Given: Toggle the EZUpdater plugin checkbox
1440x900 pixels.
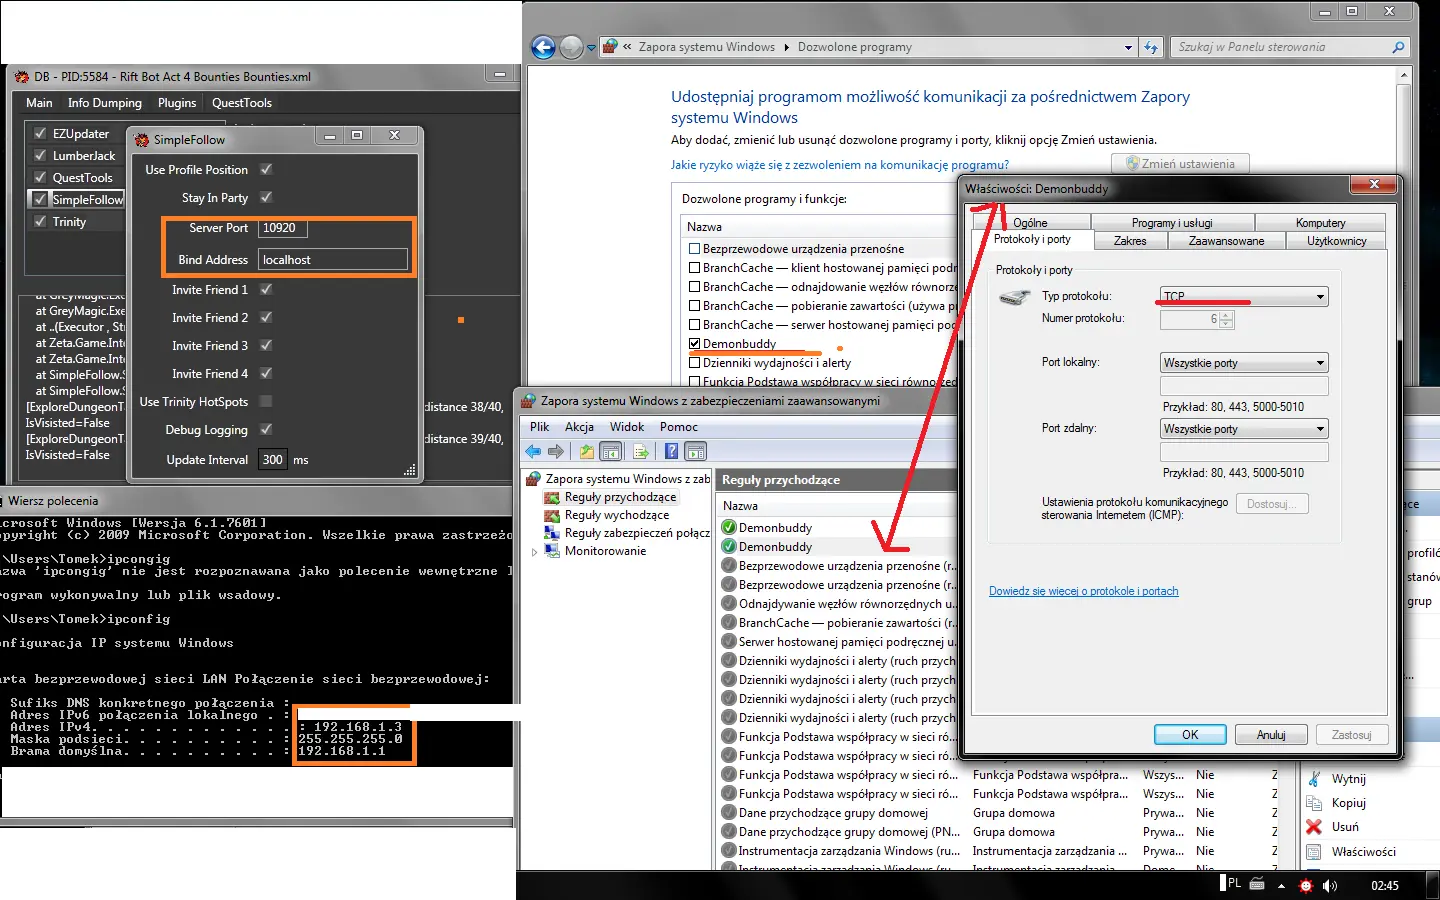Looking at the screenshot, I should click(x=40, y=133).
